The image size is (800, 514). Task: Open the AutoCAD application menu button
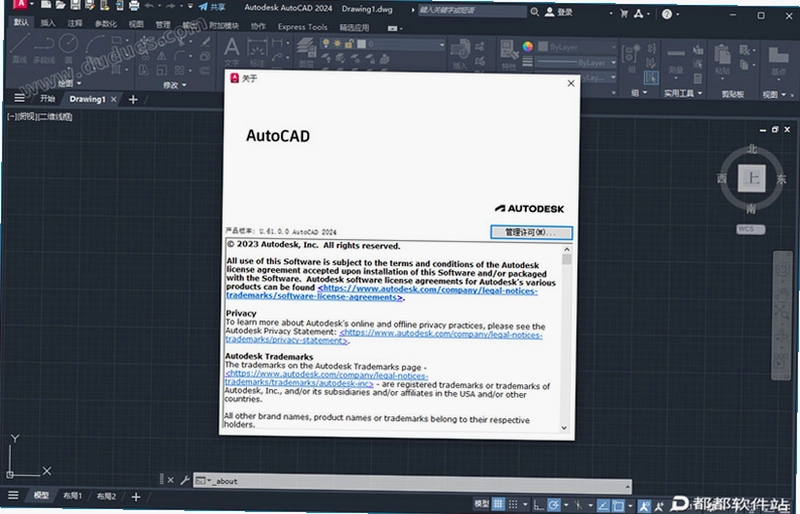(19, 5)
